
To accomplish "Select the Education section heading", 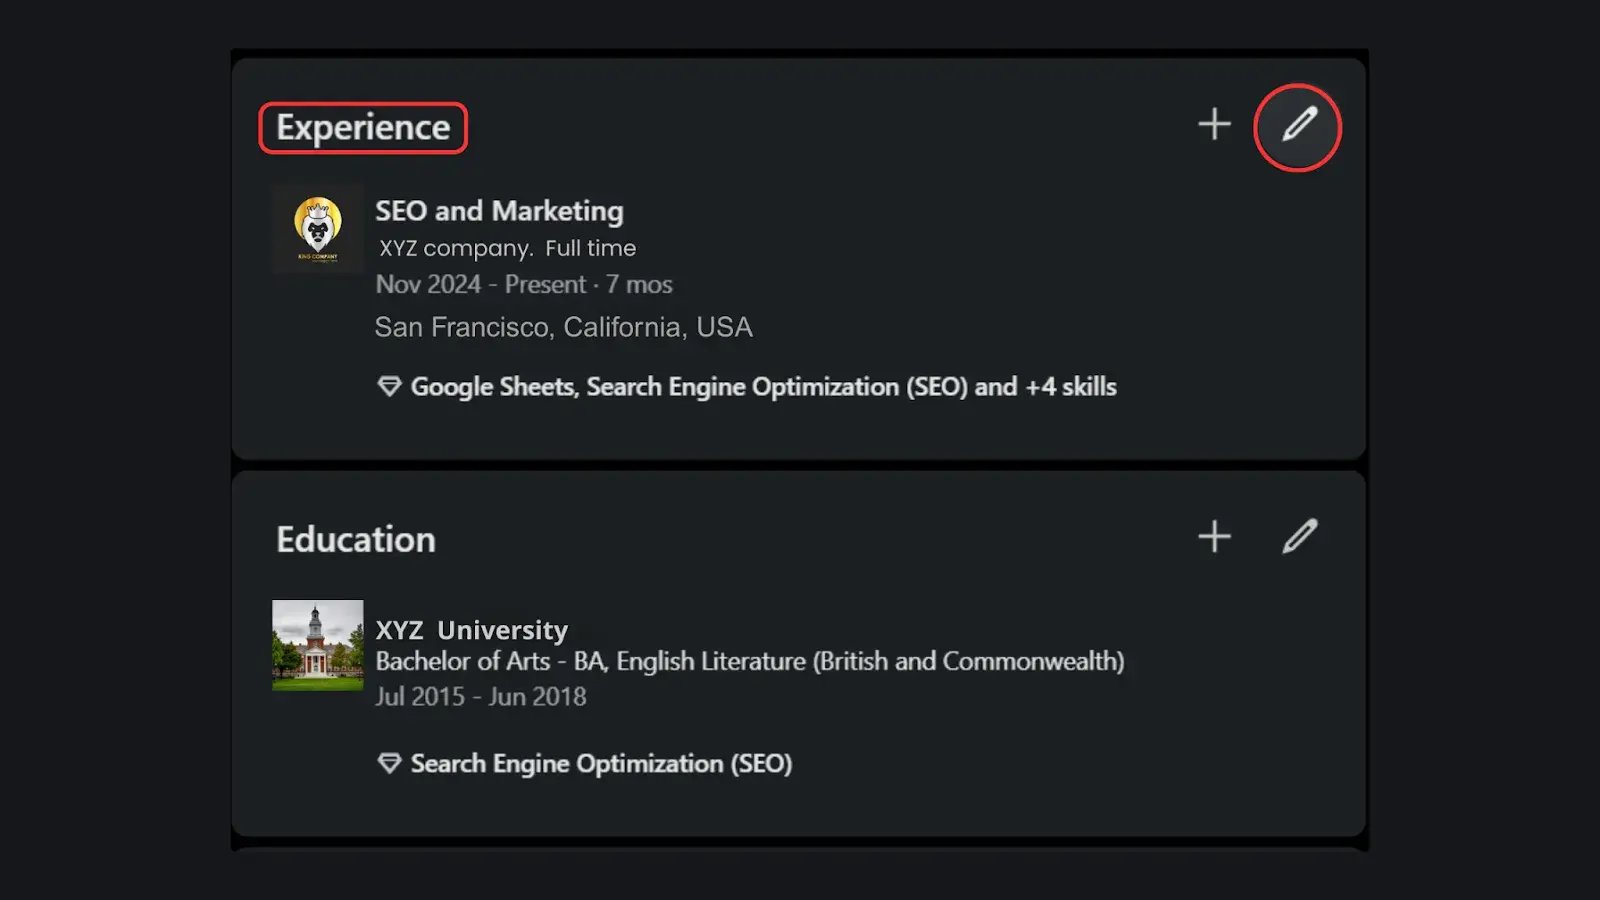I will coord(356,540).
